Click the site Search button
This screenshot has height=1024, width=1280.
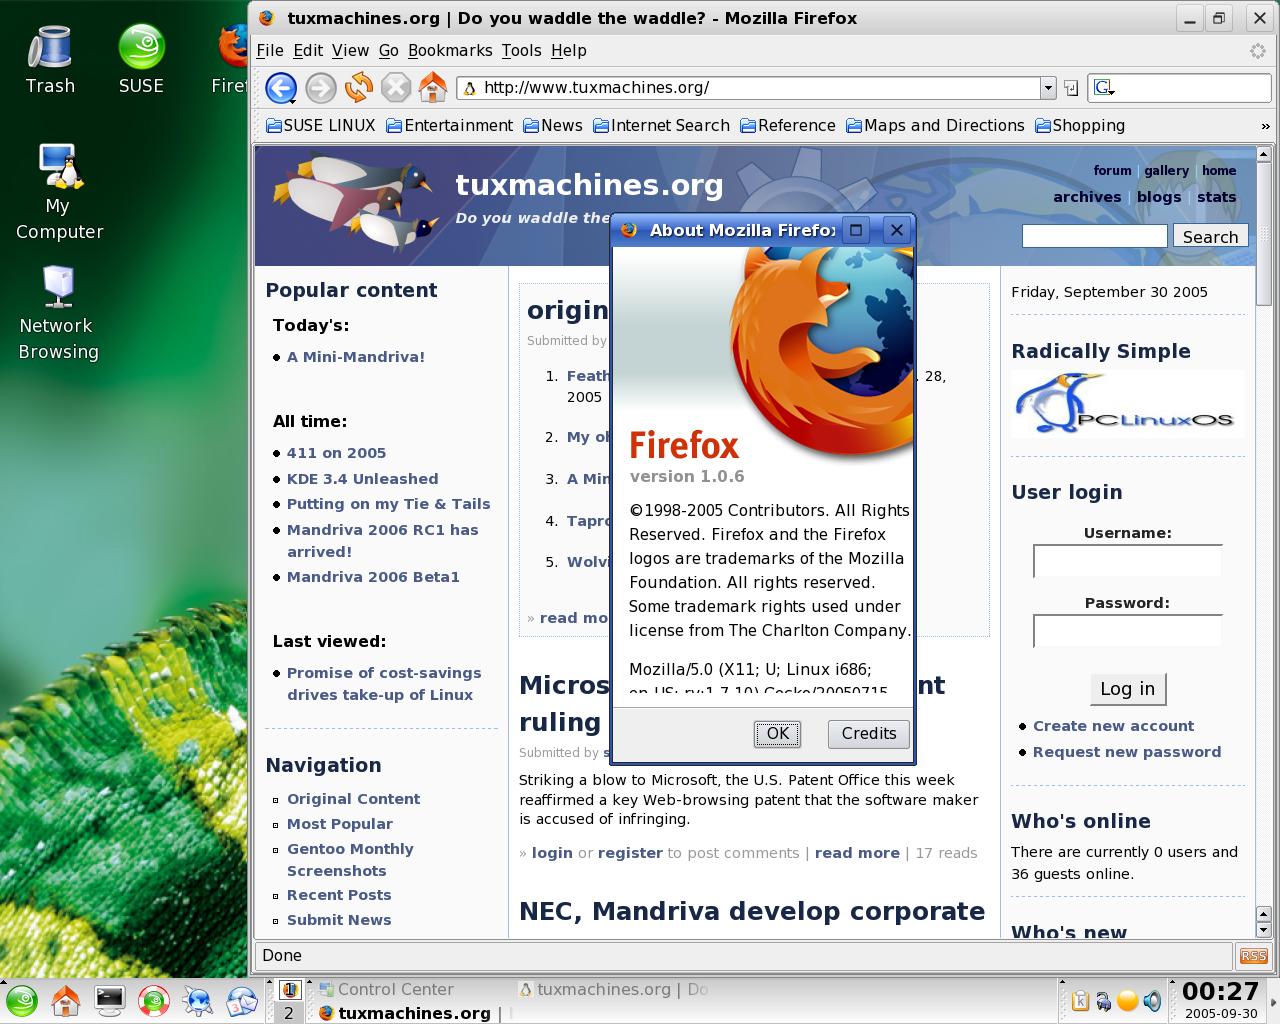point(1210,236)
